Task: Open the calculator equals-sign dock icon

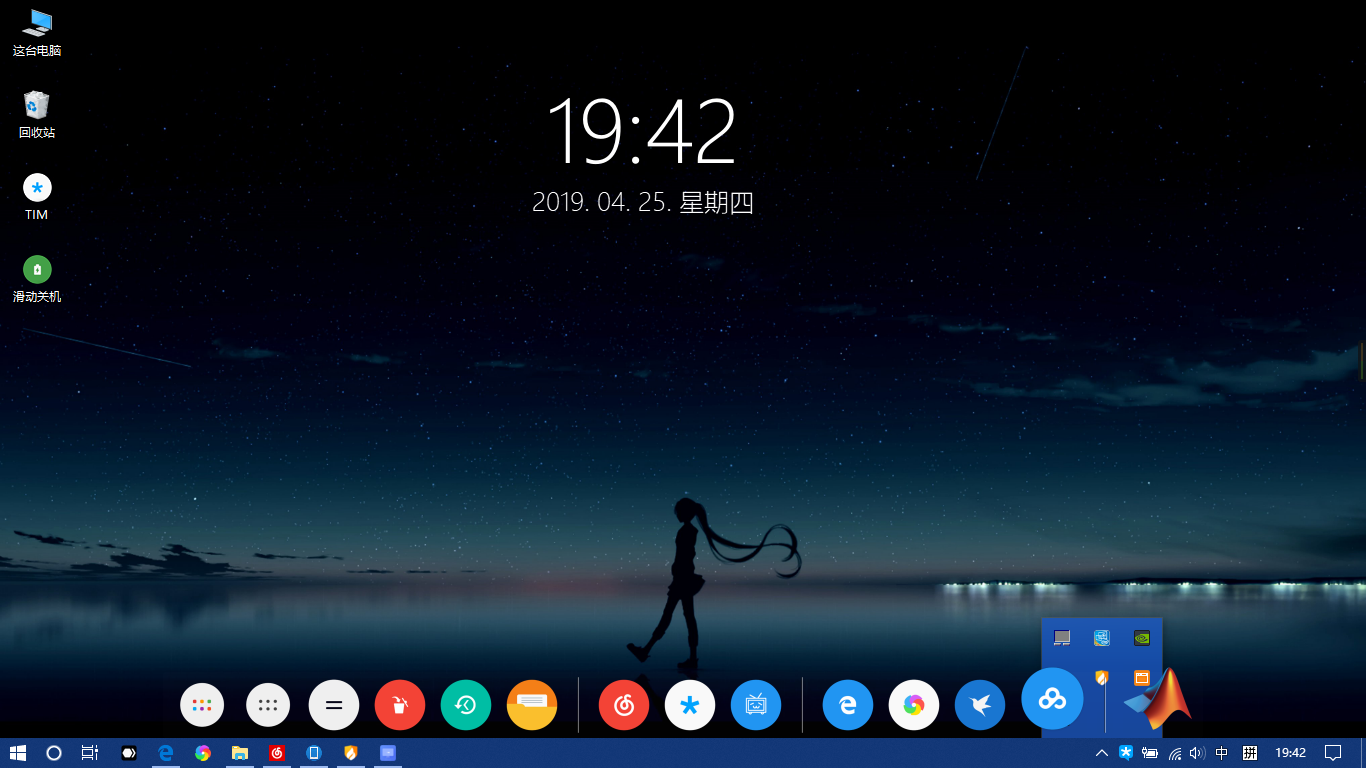Action: point(334,705)
